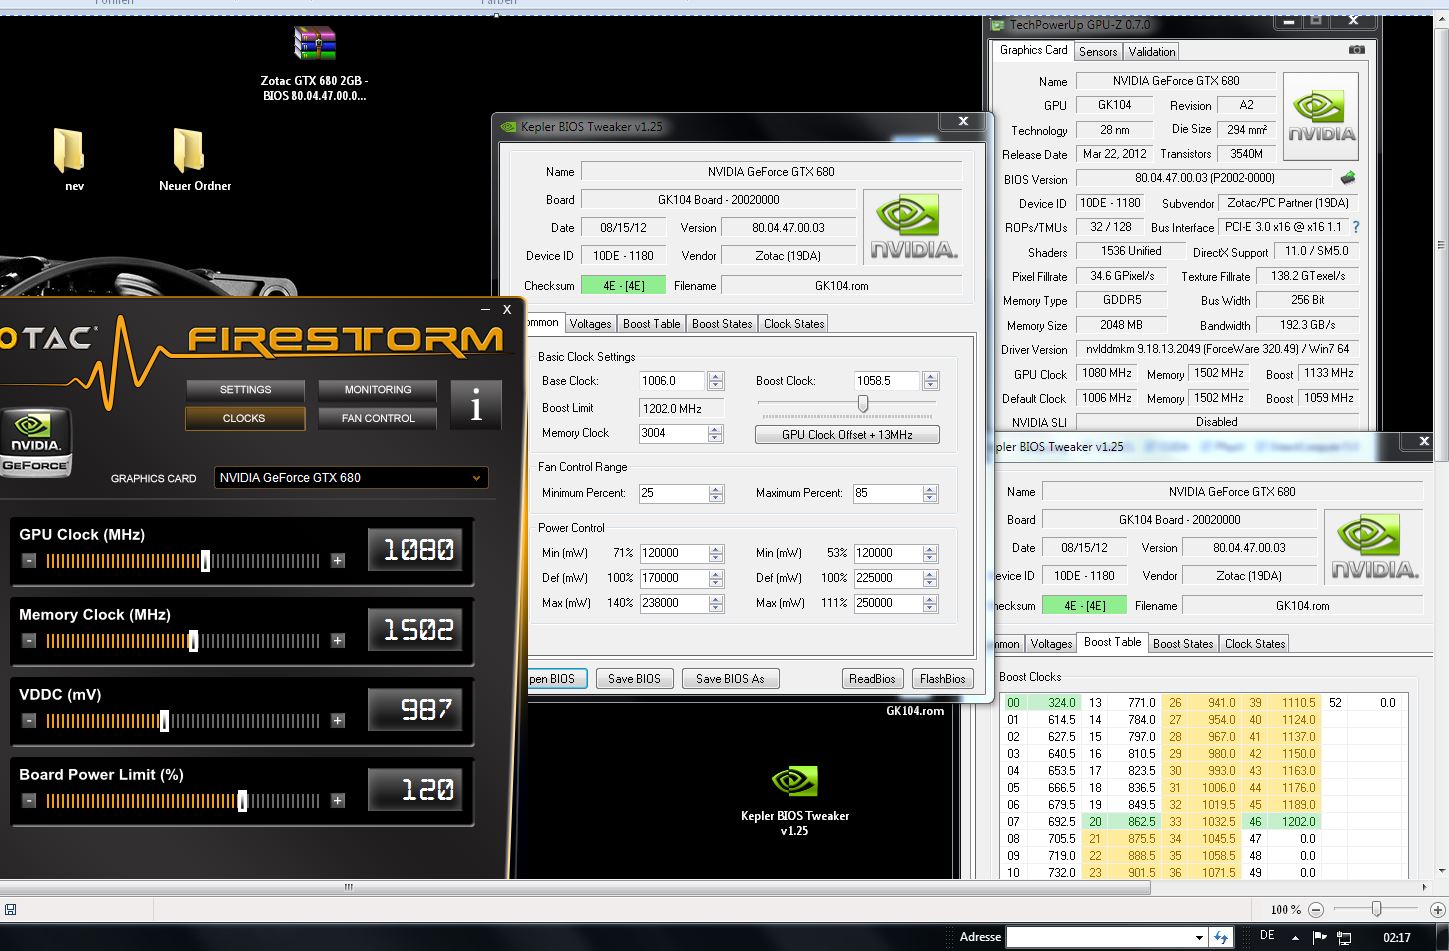Open the Boost States tab in the front Kepler window

722,324
